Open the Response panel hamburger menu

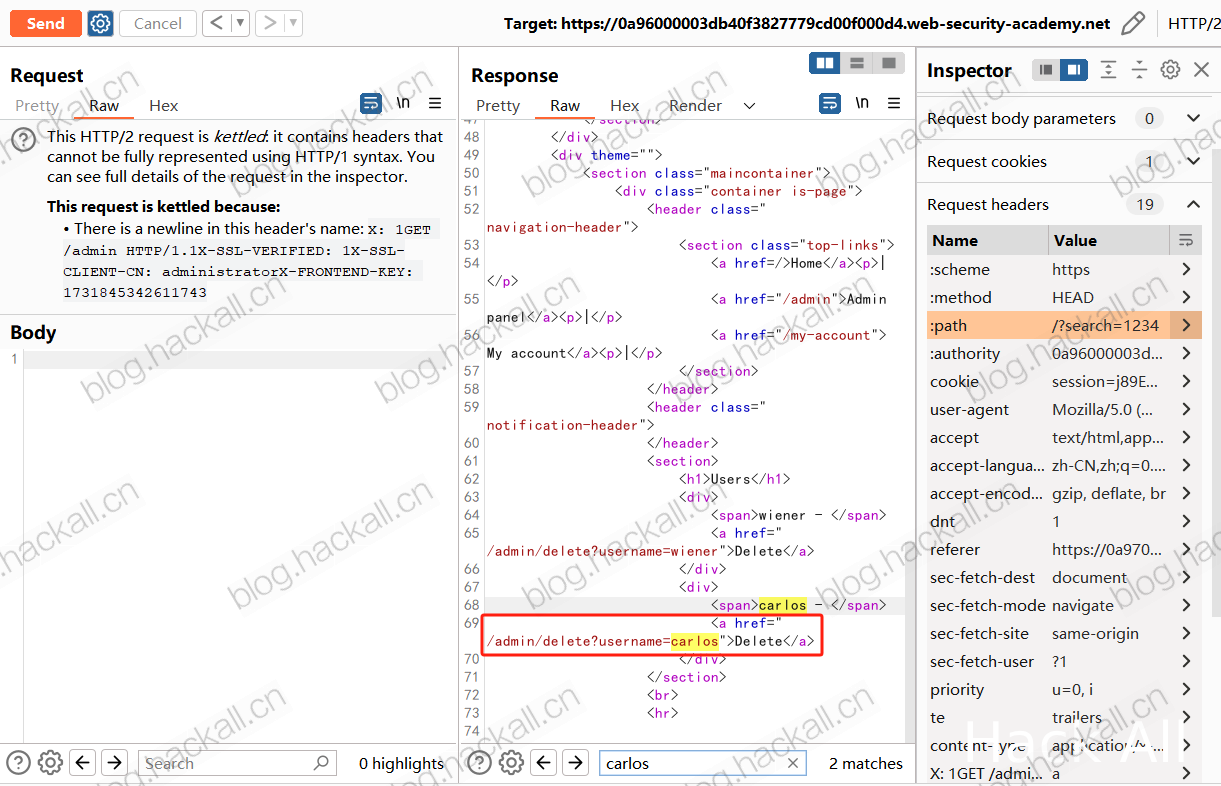click(894, 103)
